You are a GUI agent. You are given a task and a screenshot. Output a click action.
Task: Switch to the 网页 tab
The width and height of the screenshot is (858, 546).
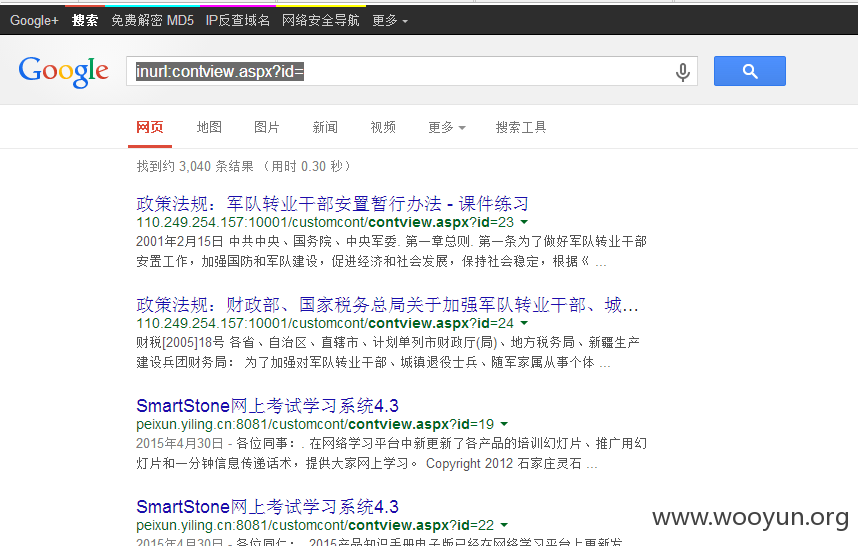(x=150, y=127)
